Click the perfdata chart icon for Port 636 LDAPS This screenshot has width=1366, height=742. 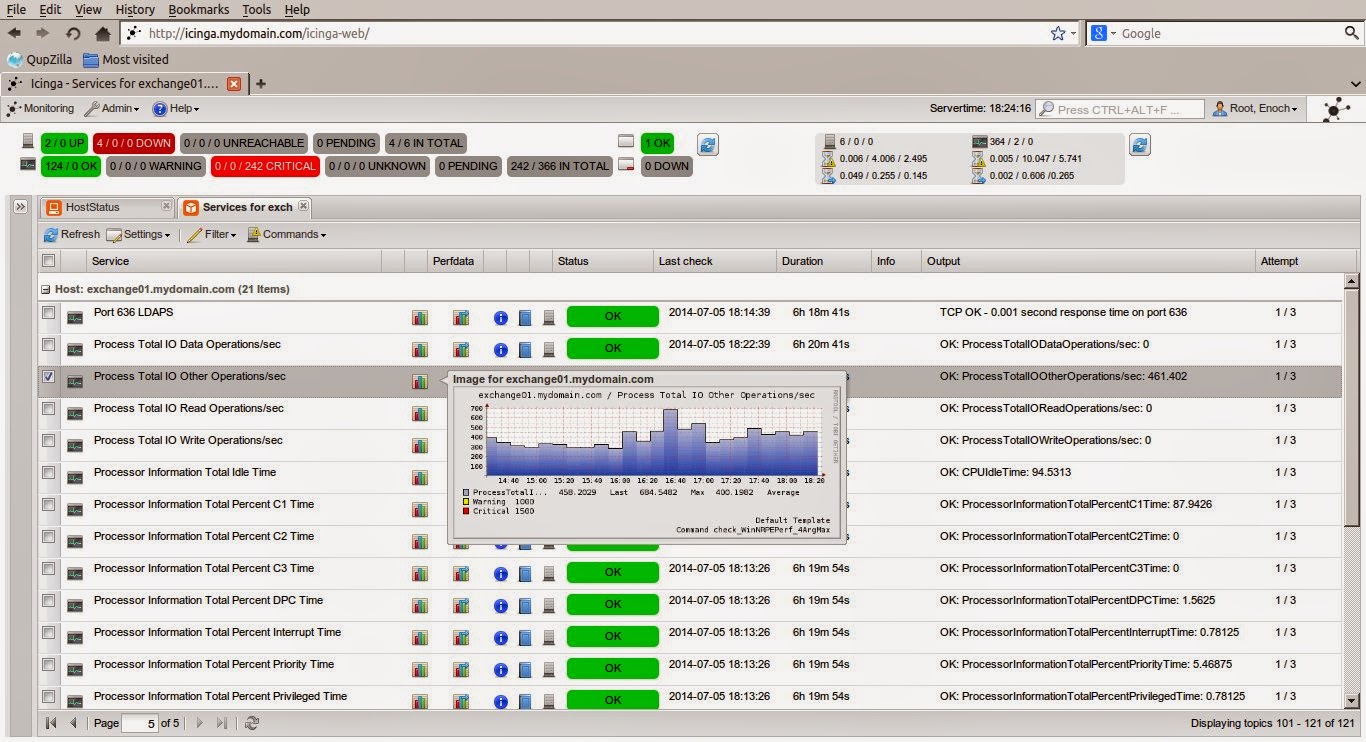pyautogui.click(x=461, y=318)
